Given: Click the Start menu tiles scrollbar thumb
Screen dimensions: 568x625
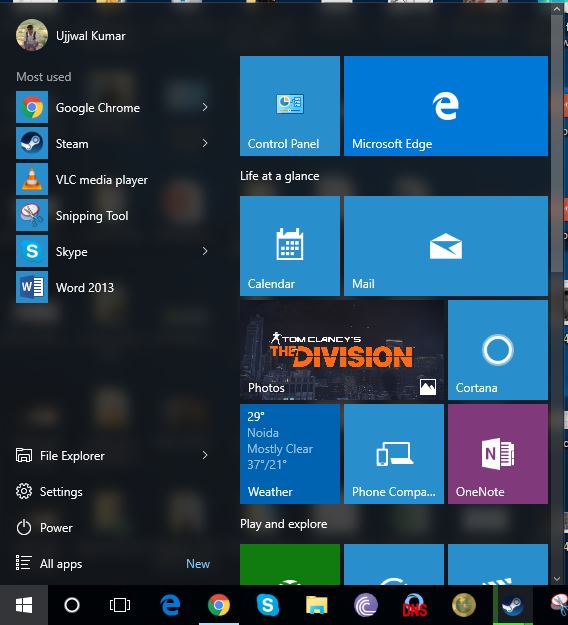Looking at the screenshot, I should pos(556,144).
